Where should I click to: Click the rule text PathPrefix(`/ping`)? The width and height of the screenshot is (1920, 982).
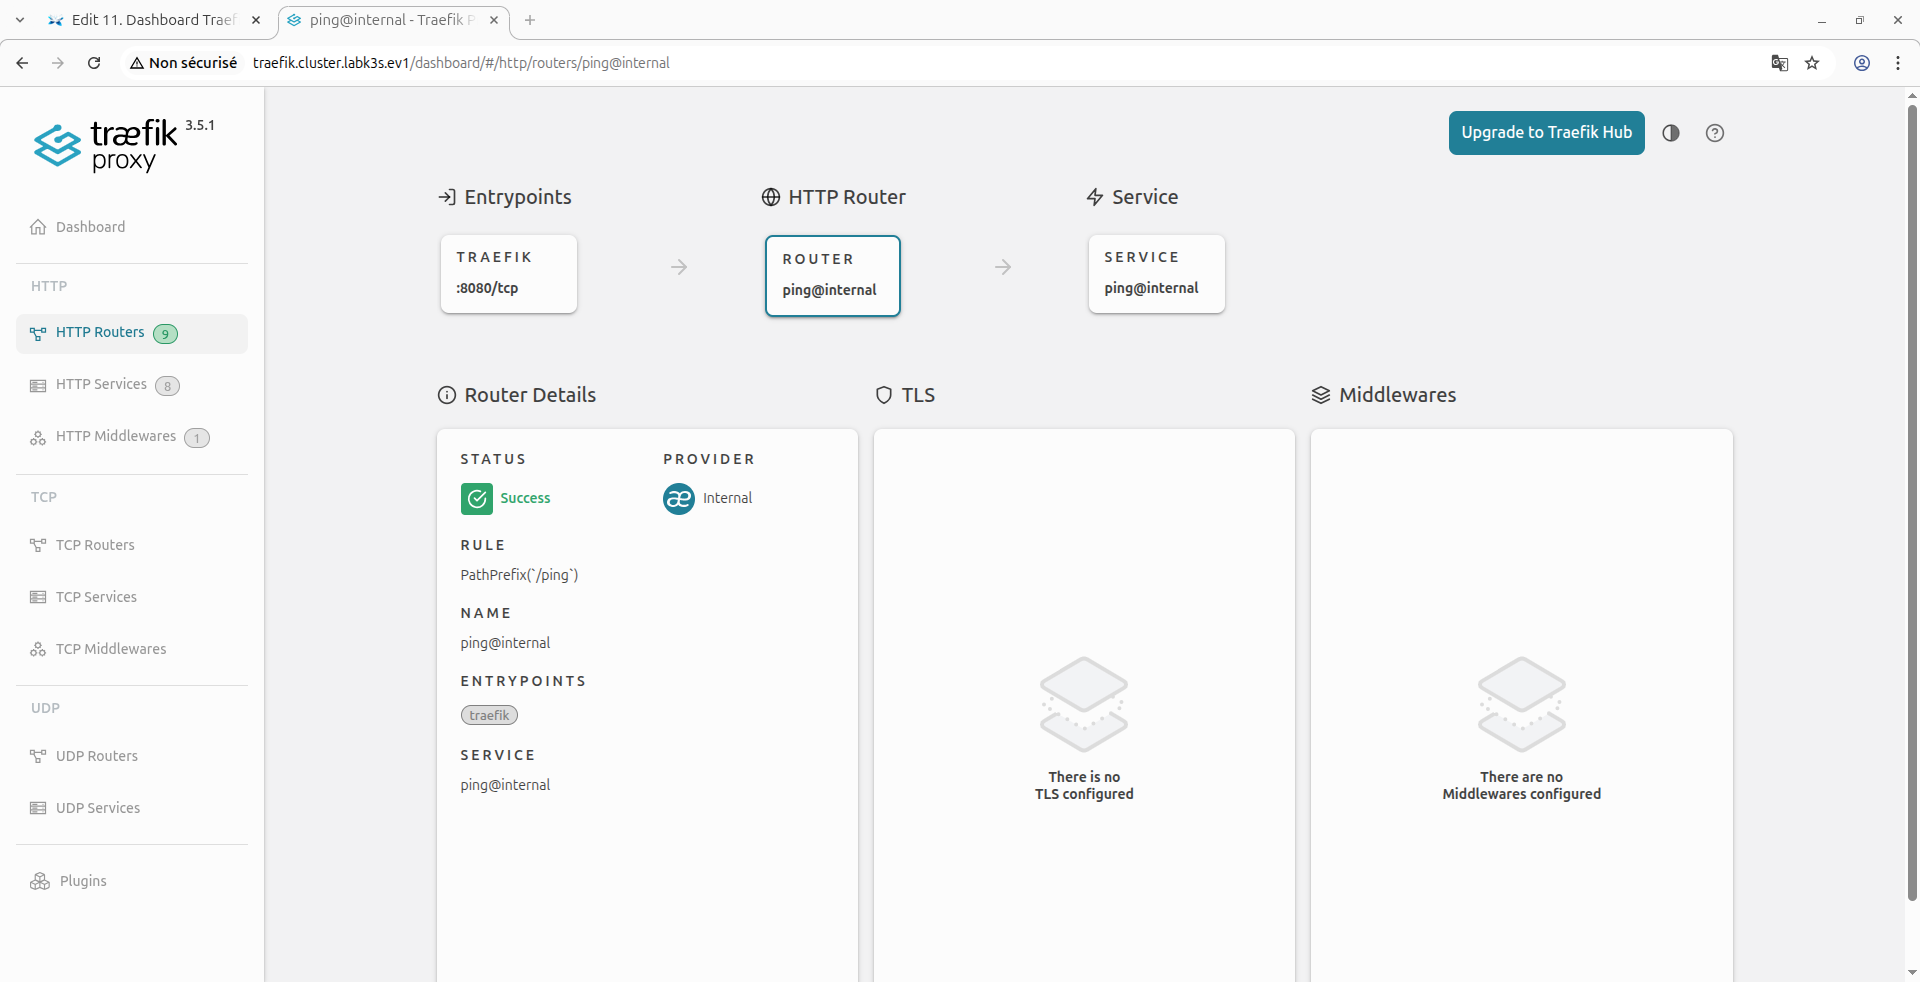click(519, 575)
